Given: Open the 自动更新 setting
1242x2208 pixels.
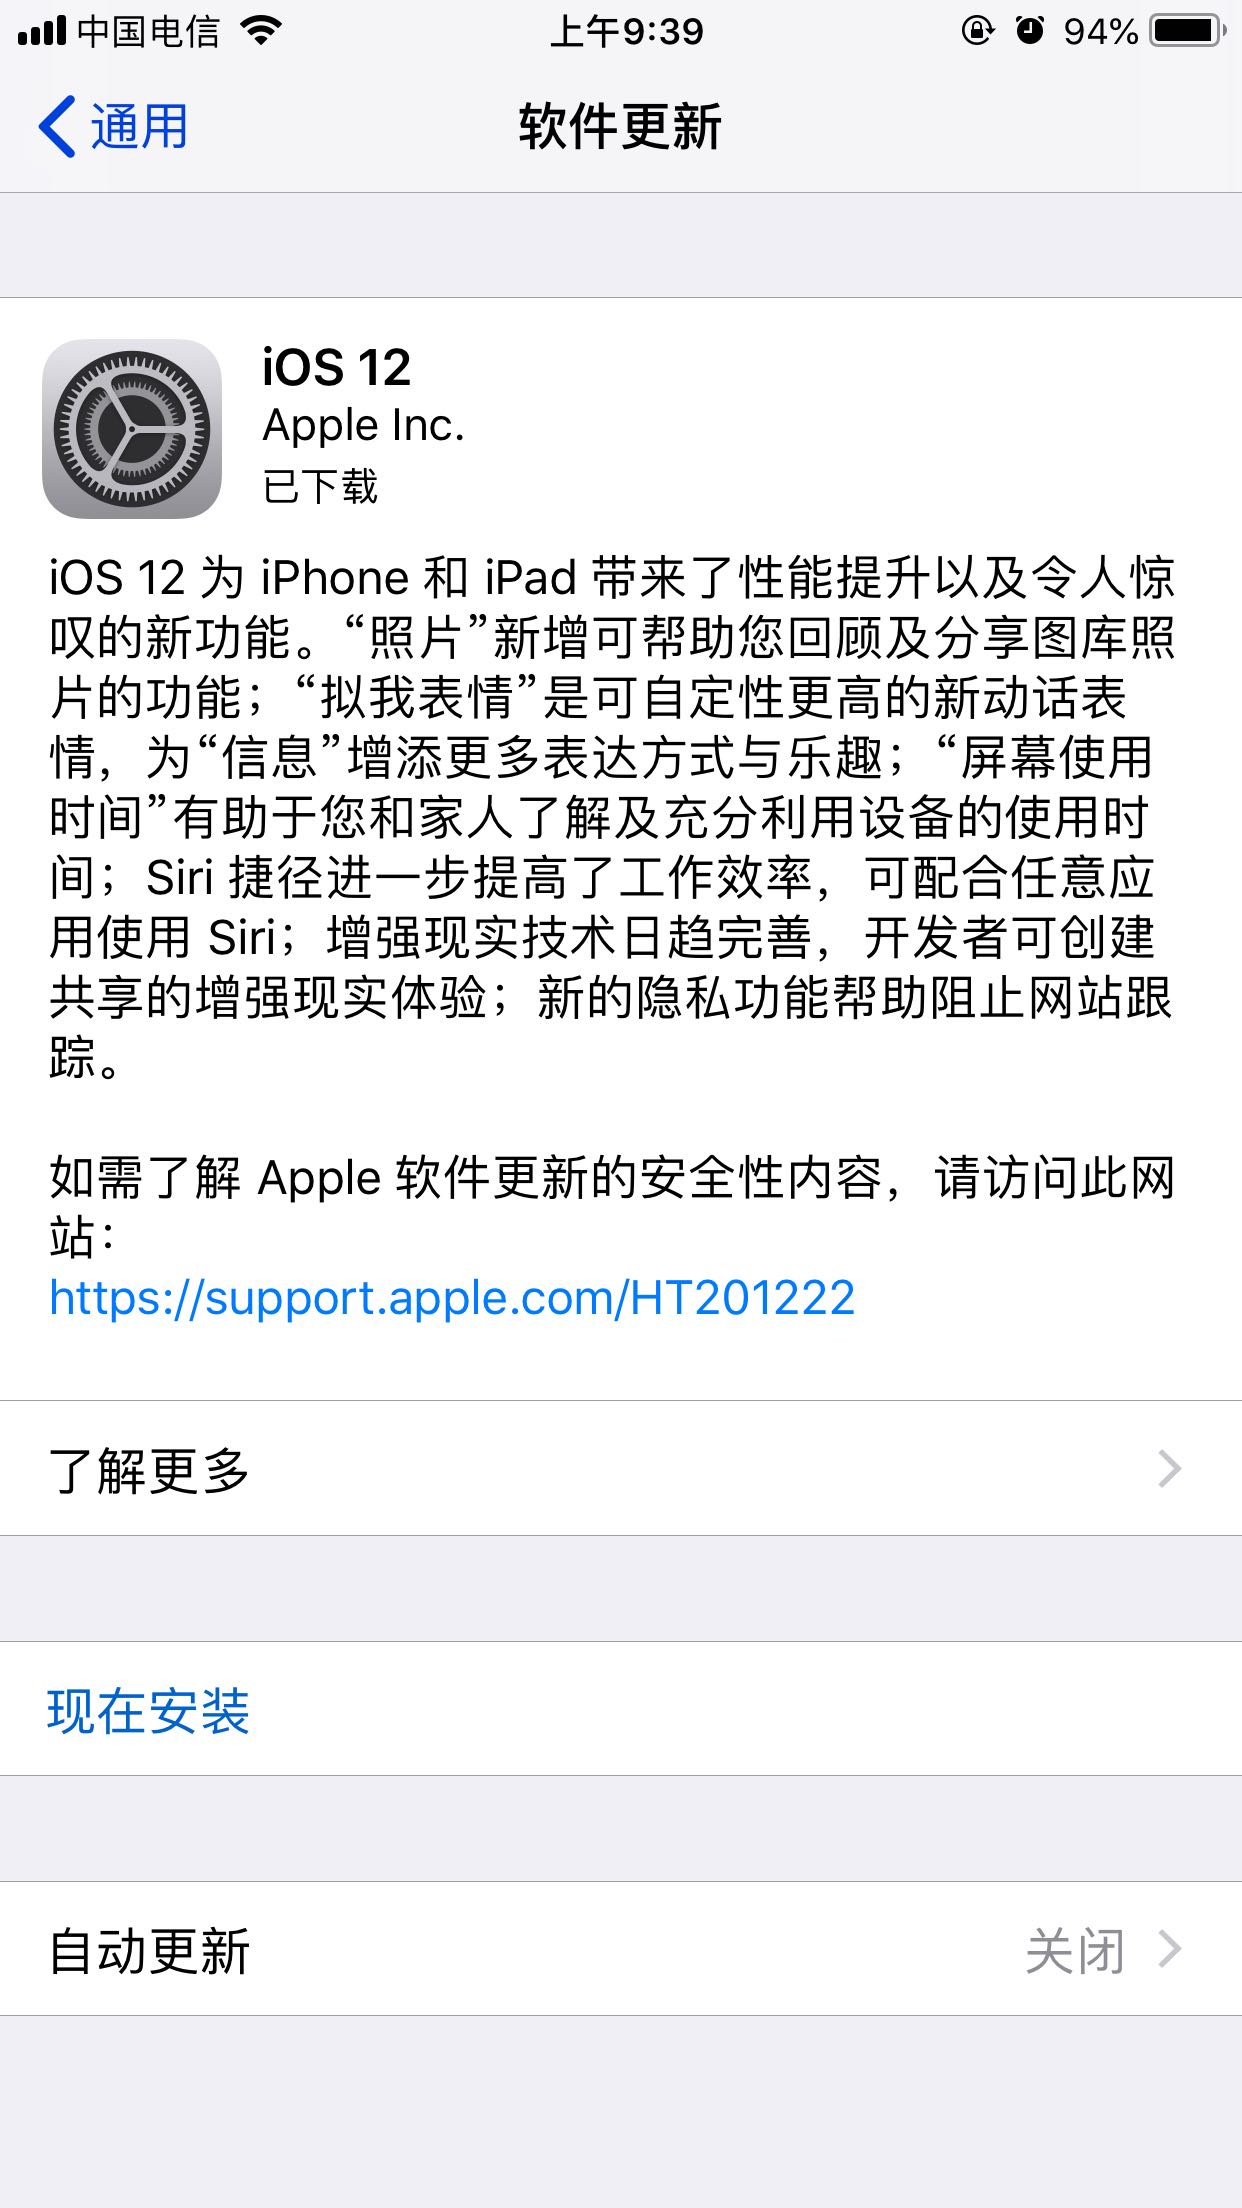Looking at the screenshot, I should click(x=621, y=1950).
